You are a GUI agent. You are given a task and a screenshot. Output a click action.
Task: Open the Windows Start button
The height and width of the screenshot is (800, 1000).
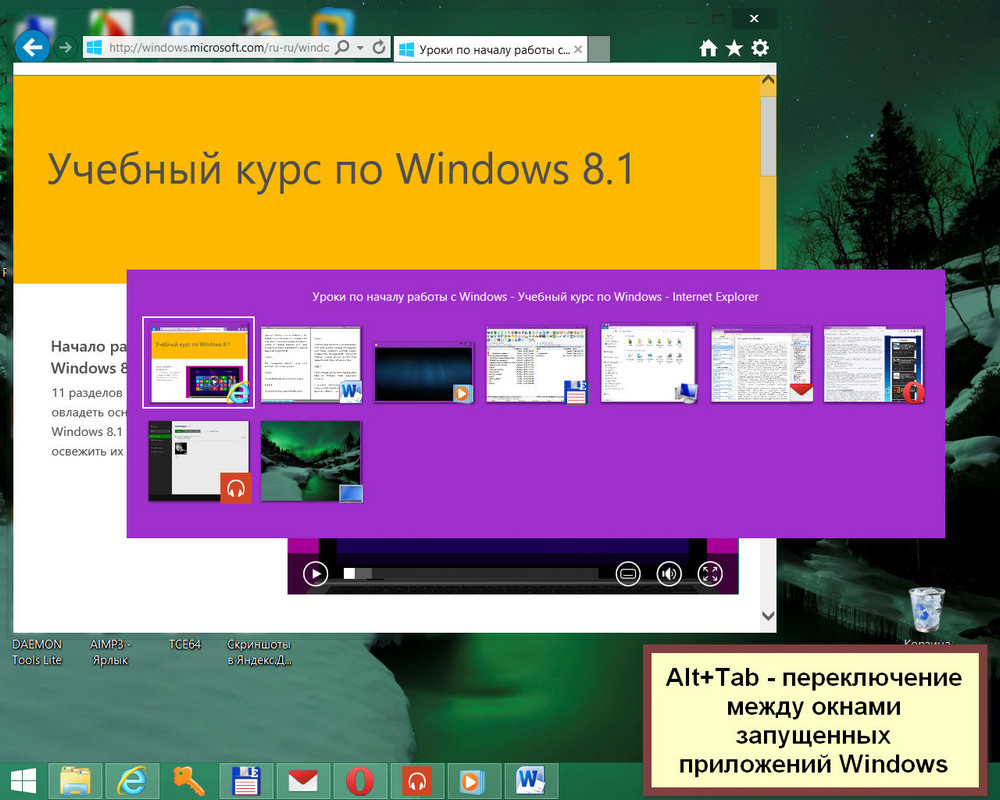pyautogui.click(x=24, y=781)
